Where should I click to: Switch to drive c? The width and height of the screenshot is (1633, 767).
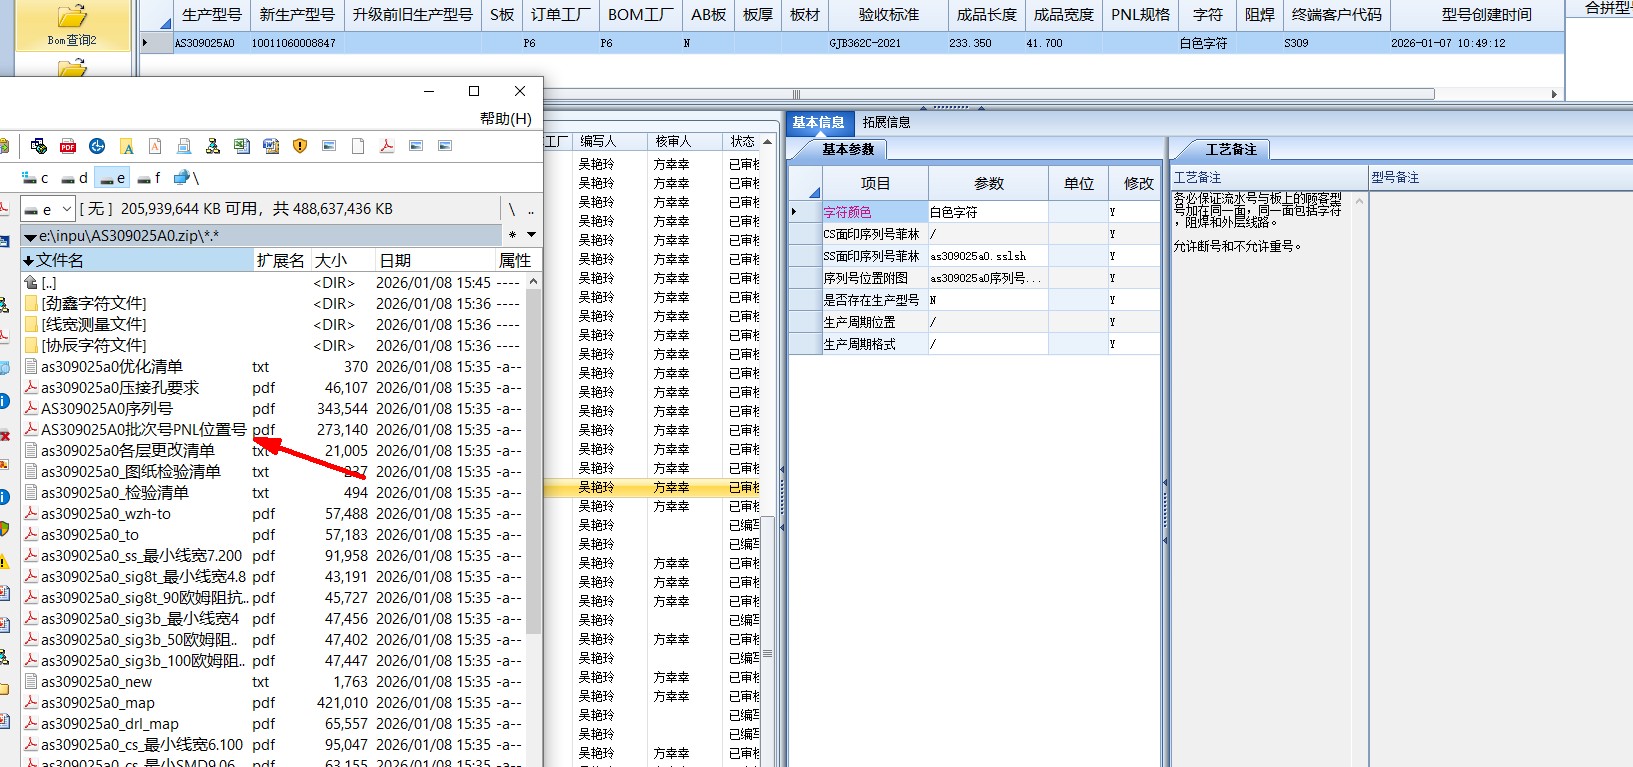(35, 178)
